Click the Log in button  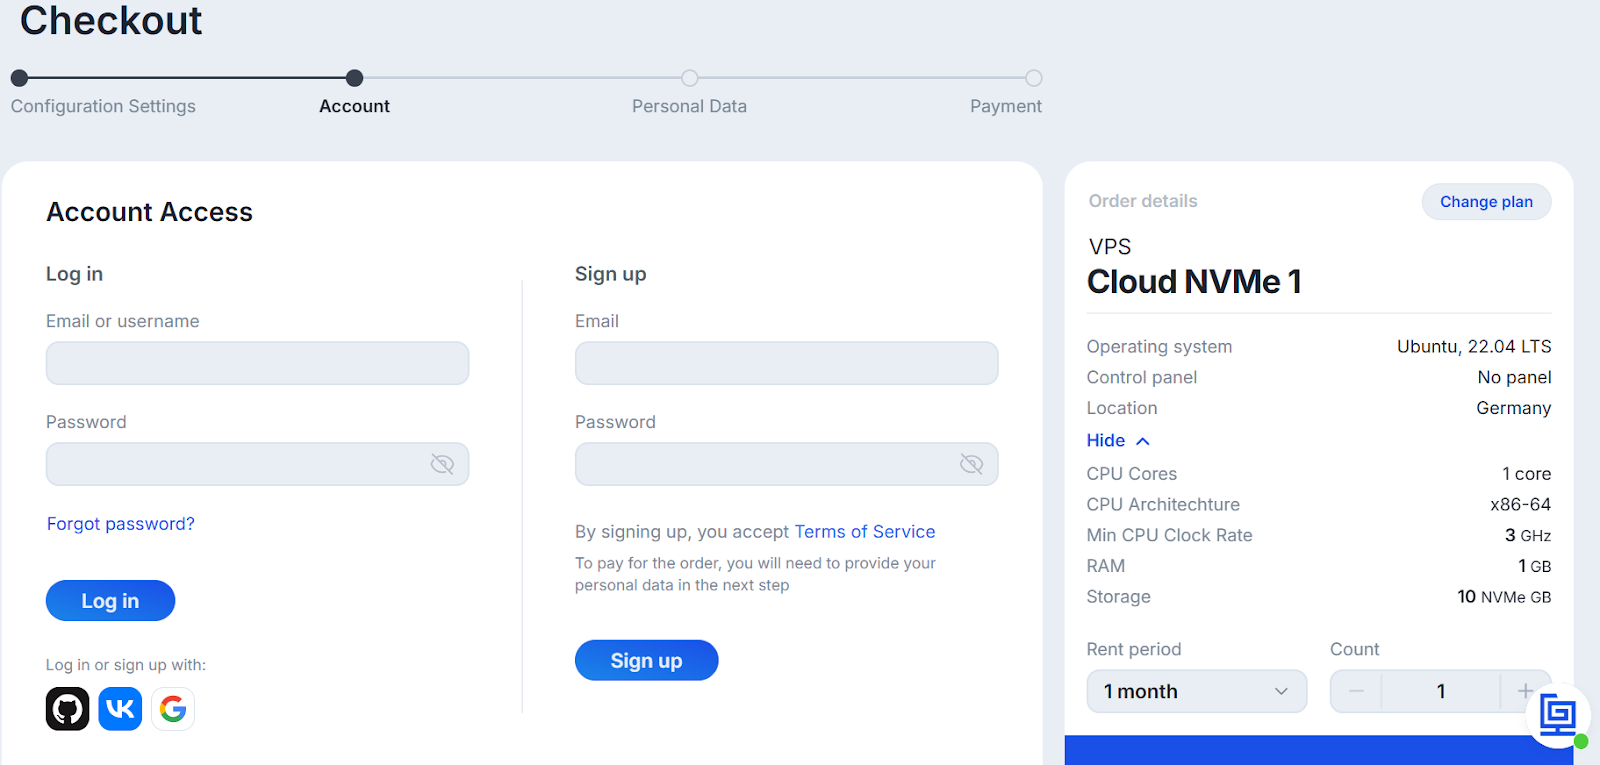pos(110,601)
